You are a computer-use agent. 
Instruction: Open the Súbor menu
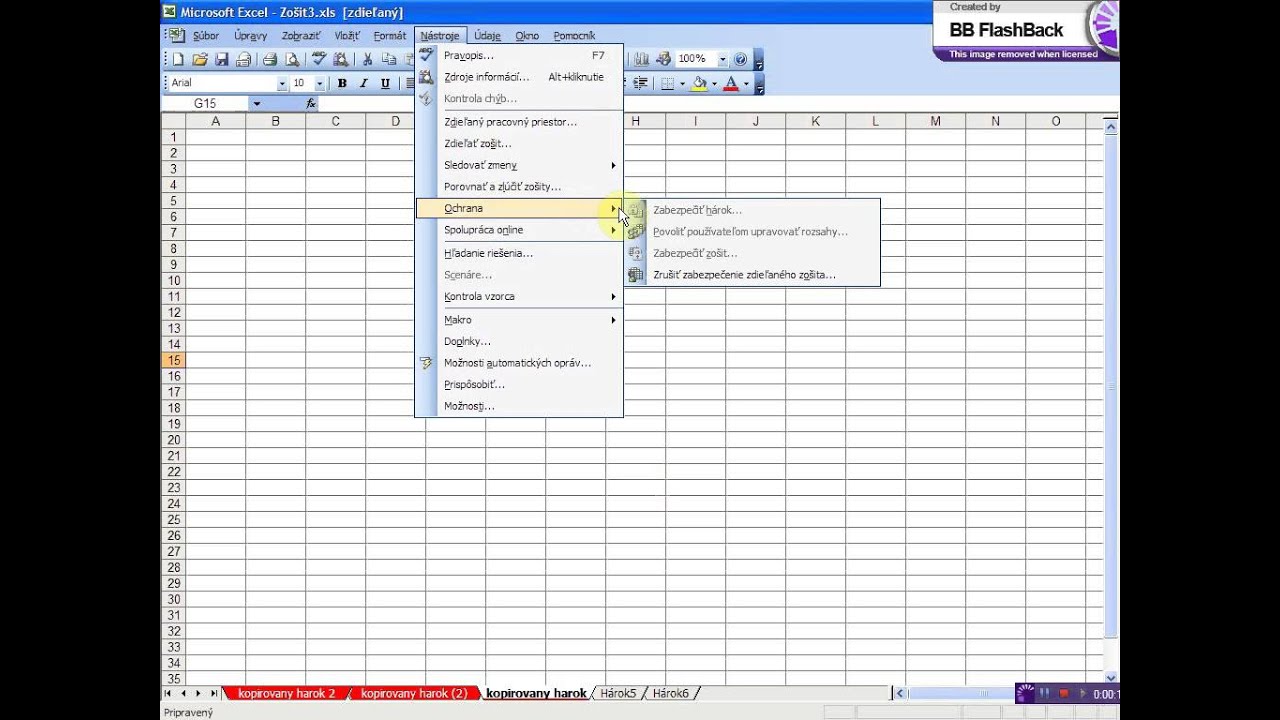click(x=206, y=36)
